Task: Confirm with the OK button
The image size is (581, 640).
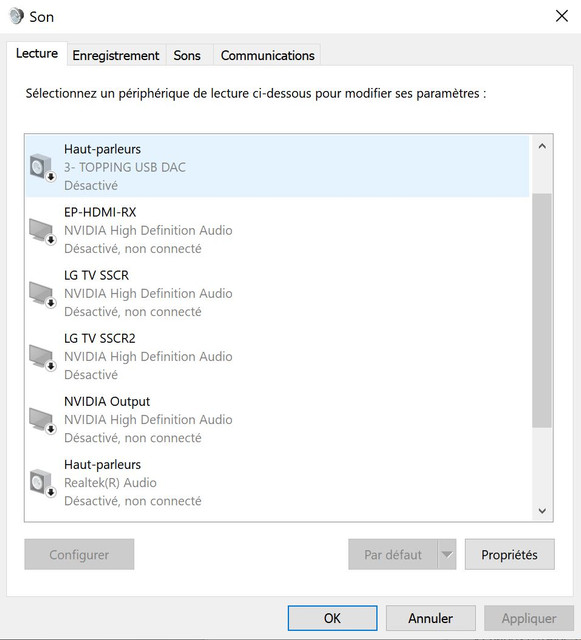Action: tap(332, 618)
